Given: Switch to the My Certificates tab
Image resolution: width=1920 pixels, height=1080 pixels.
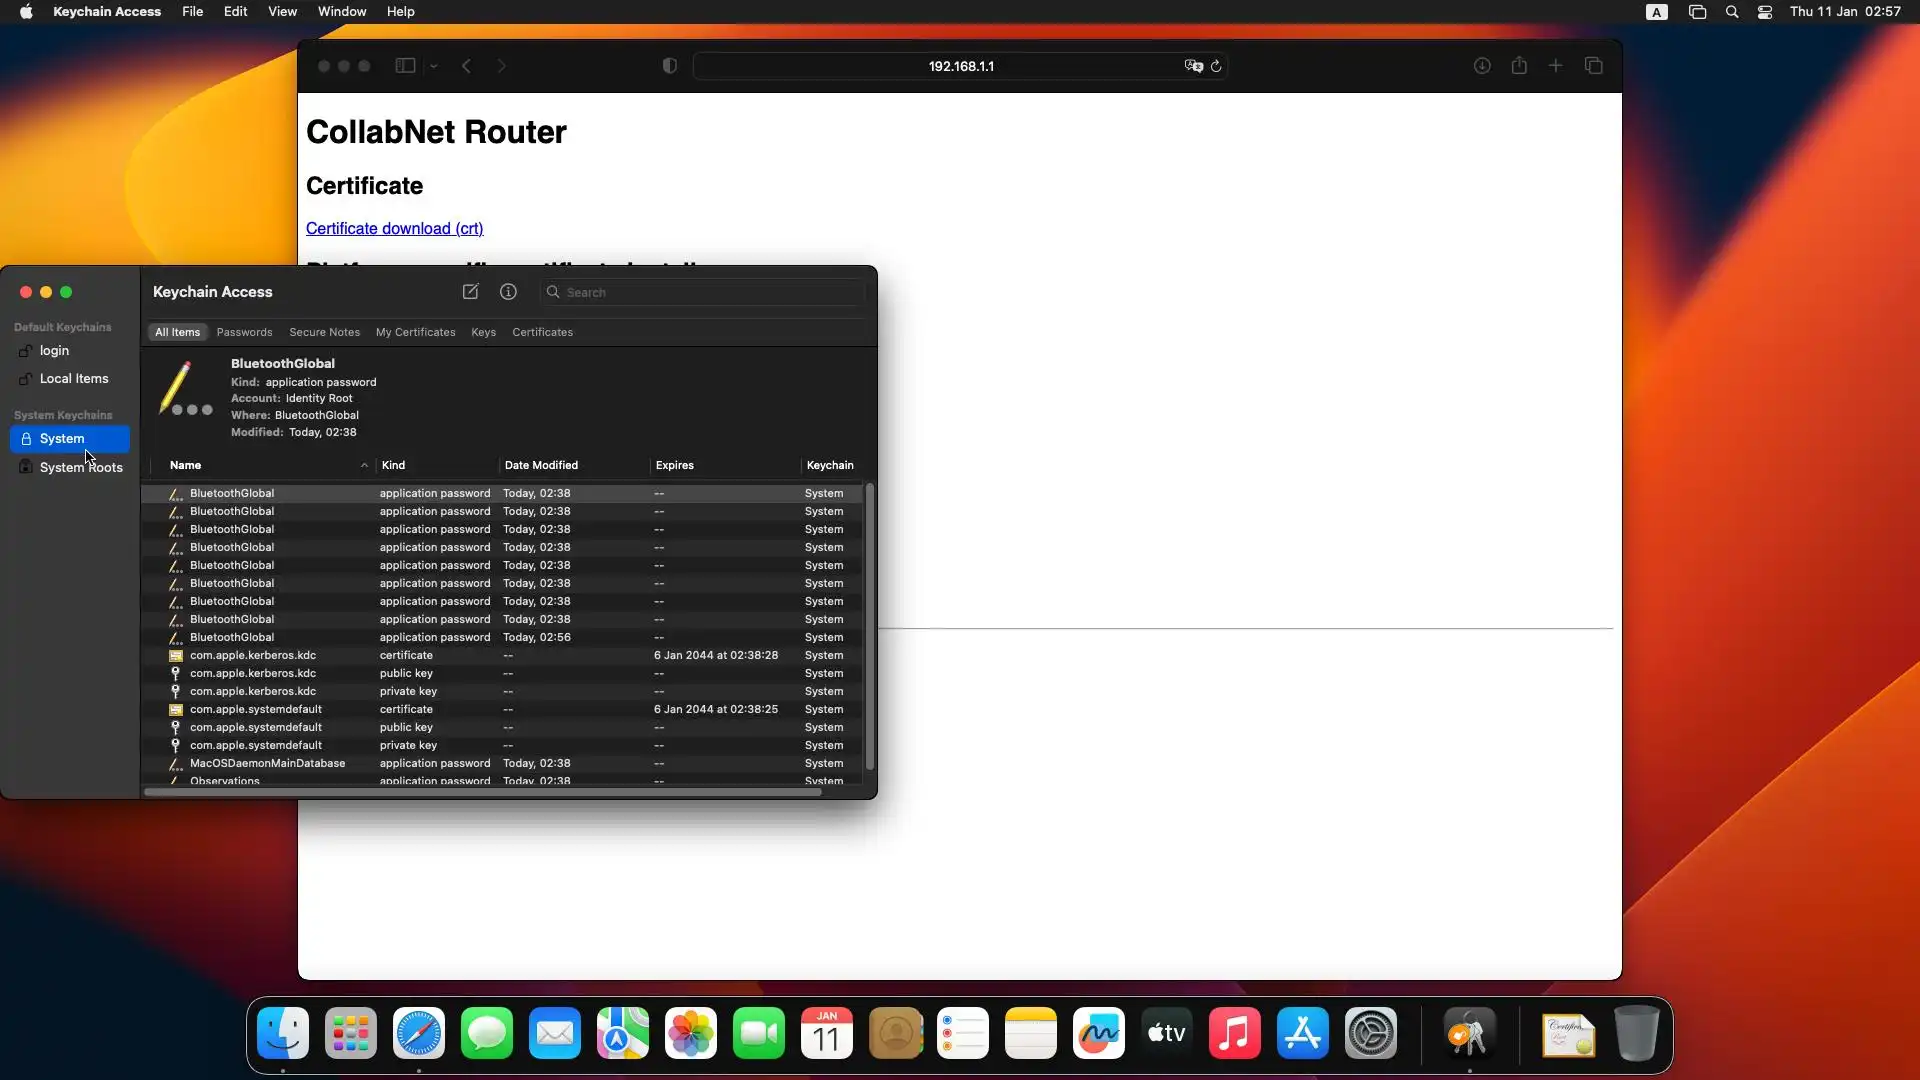Looking at the screenshot, I should pos(415,332).
